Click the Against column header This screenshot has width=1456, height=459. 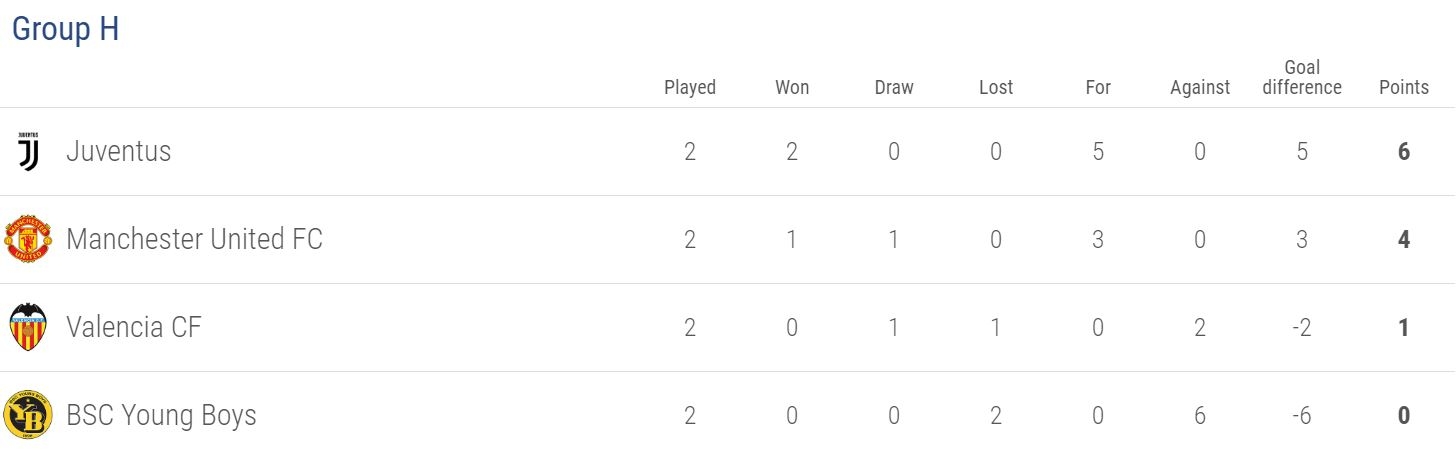pos(1200,87)
